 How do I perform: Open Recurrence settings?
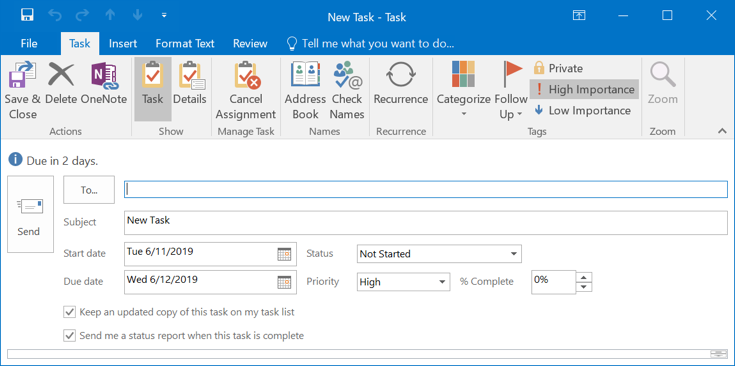(x=401, y=83)
